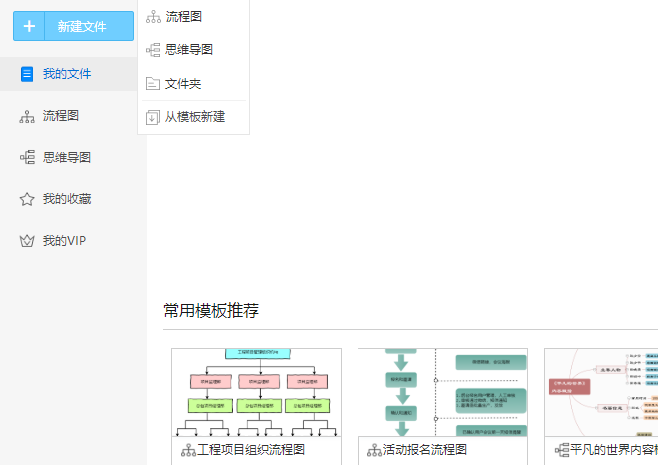Select 思维导图 in the left sidebar
The image size is (658, 465).
tap(69, 157)
